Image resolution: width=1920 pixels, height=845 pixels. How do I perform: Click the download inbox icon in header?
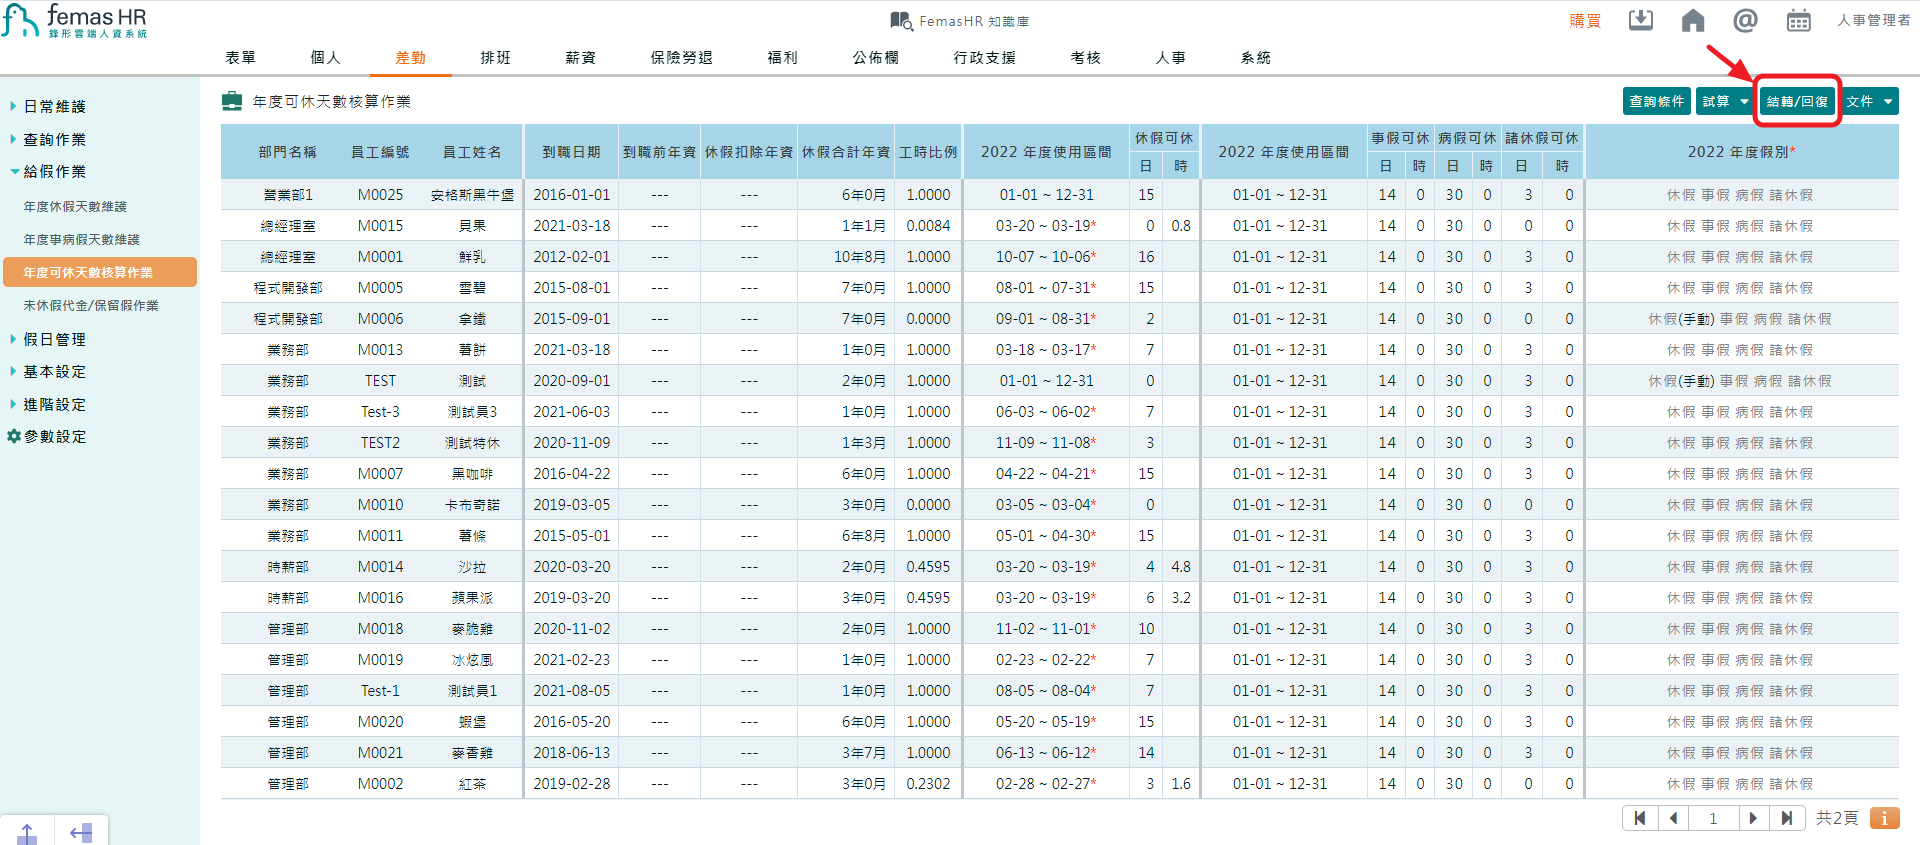[1641, 20]
